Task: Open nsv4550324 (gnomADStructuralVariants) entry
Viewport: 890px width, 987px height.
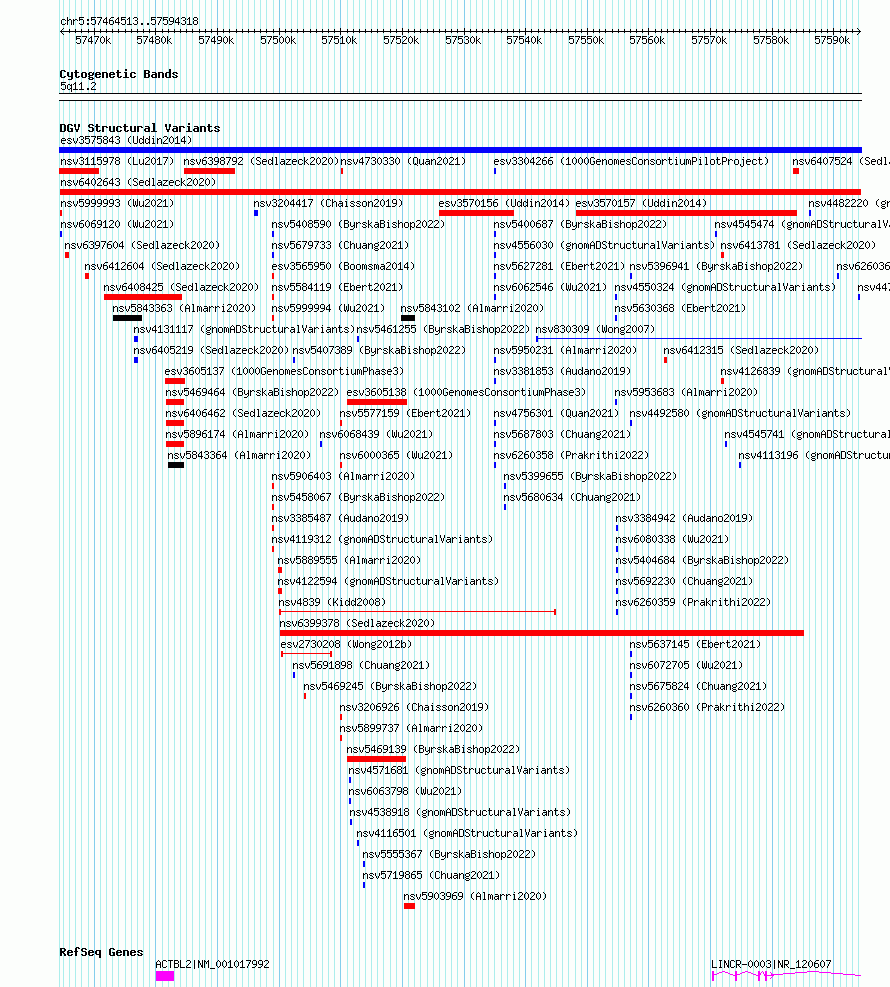Action: (725, 287)
